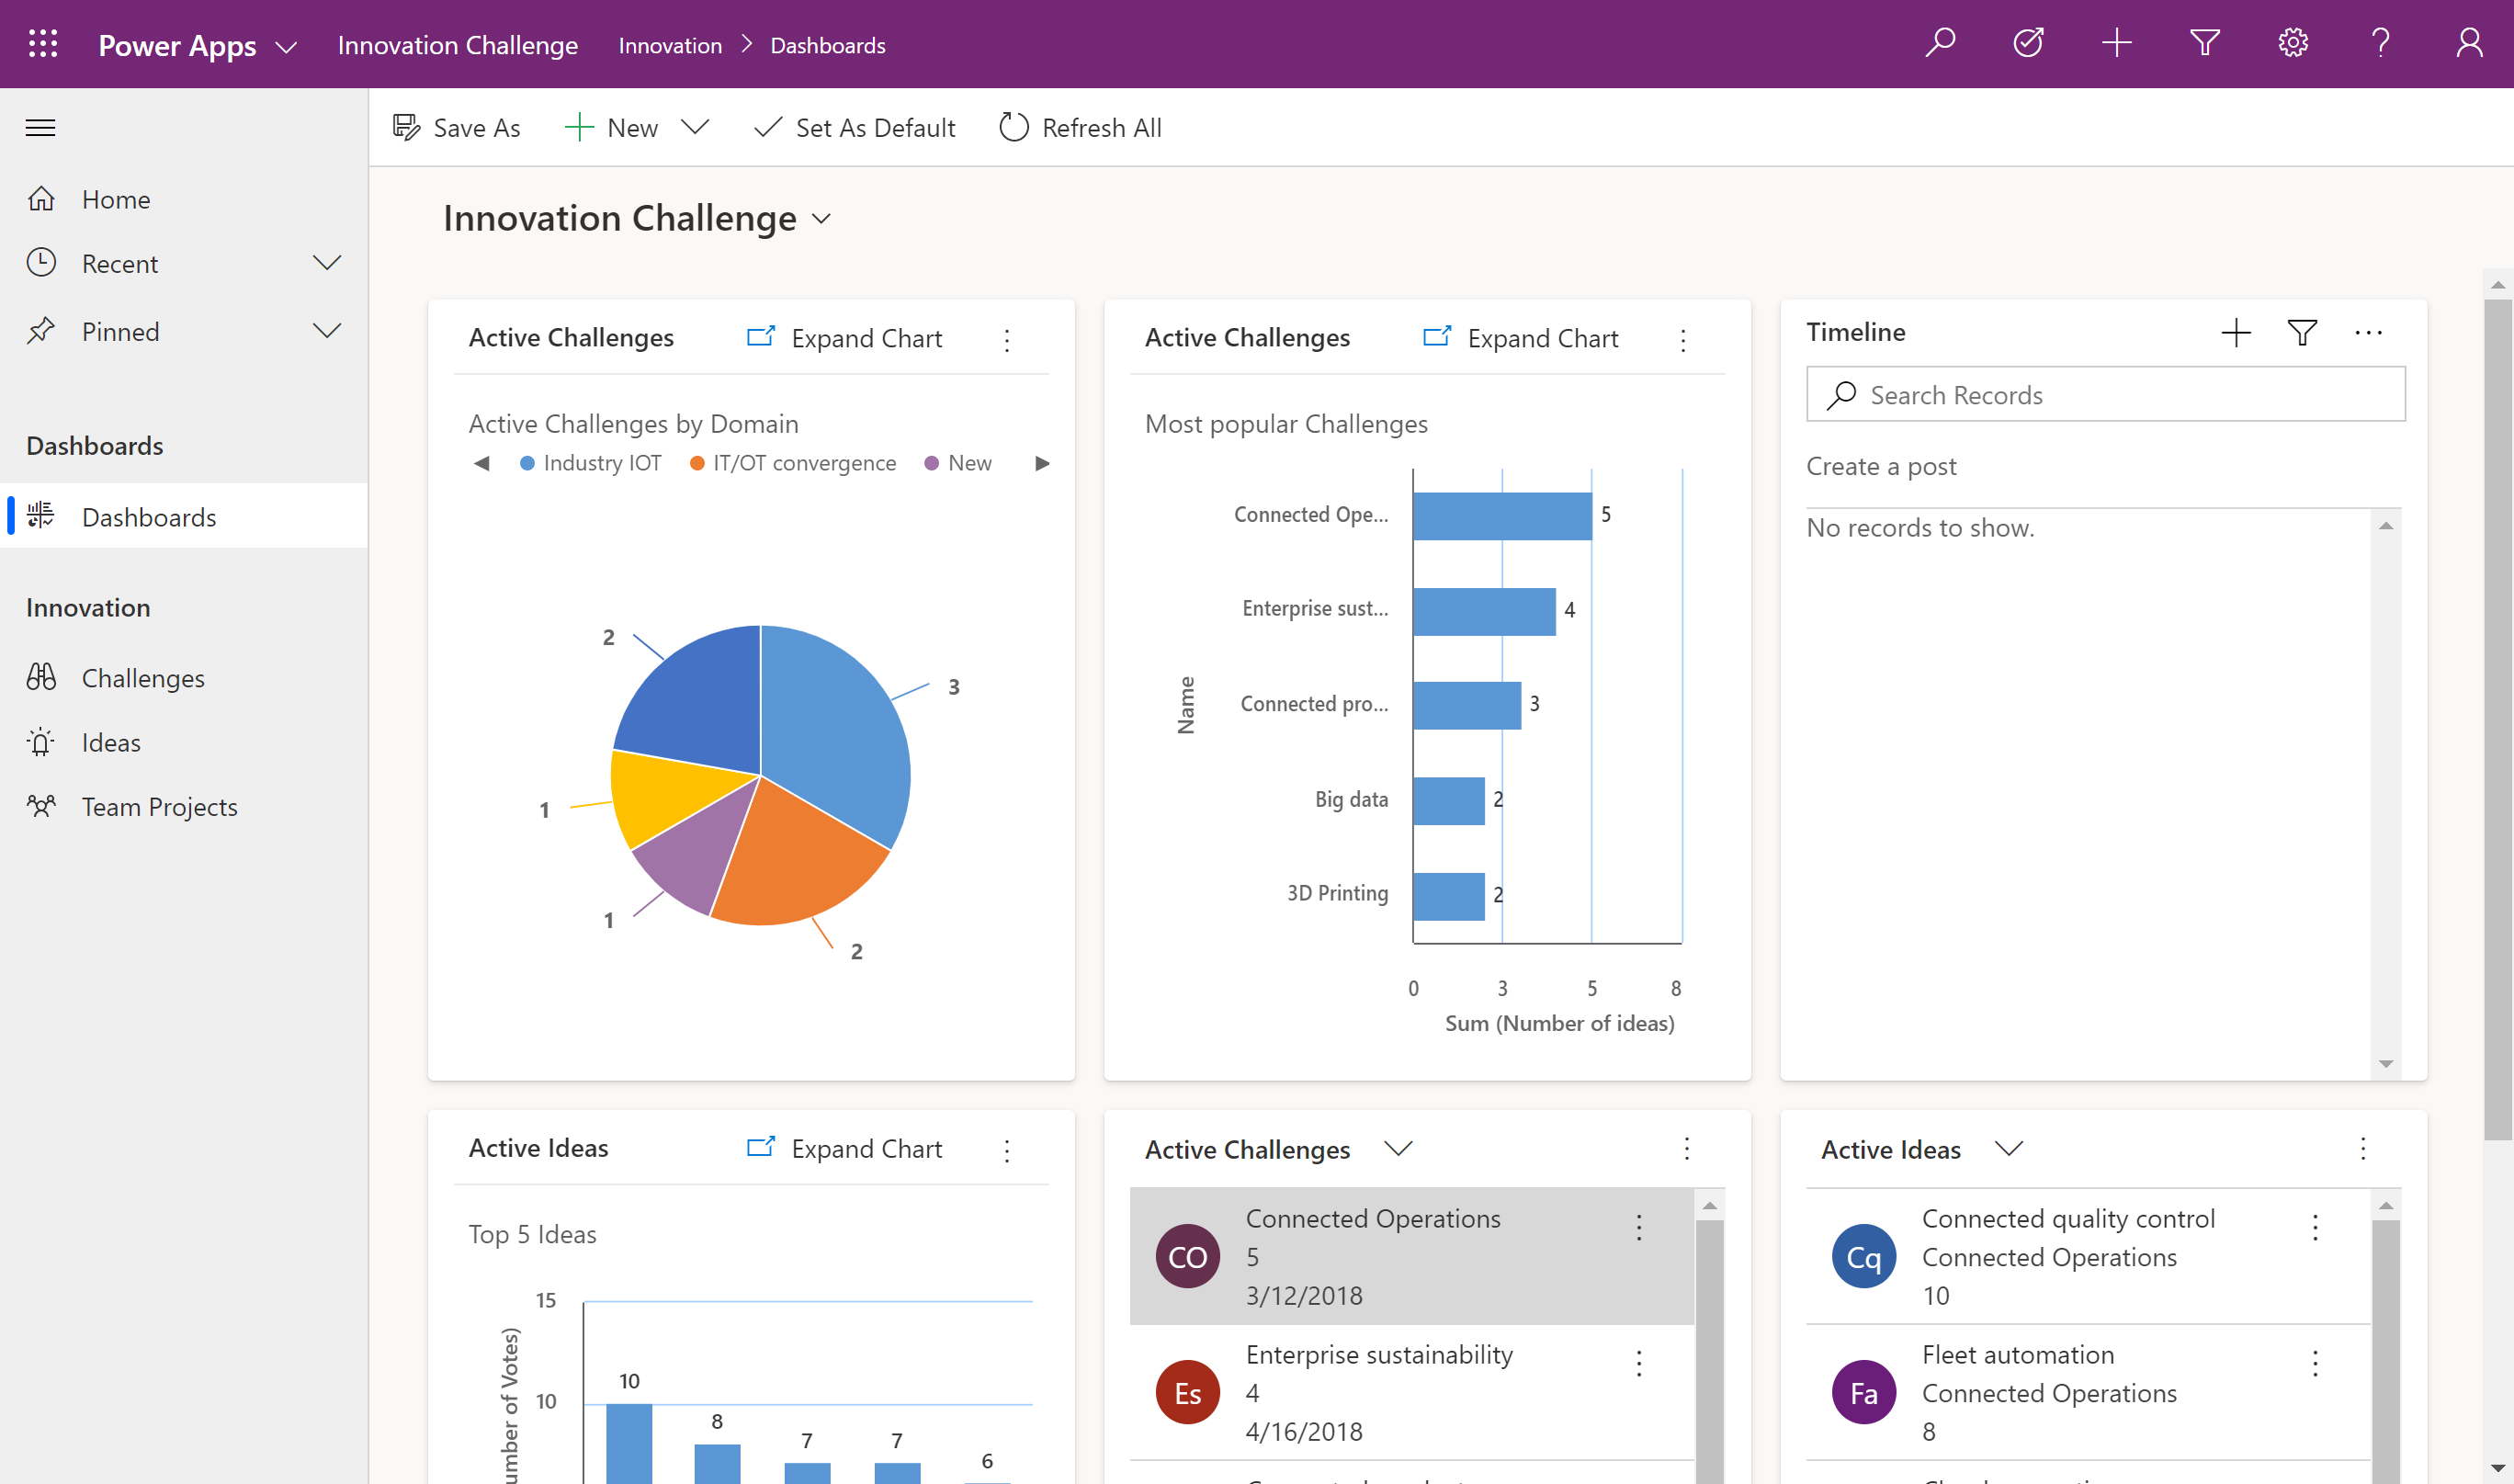Viewport: 2514px width, 1484px height.
Task: Click Set As Default toolbar option
Action: click(x=854, y=126)
